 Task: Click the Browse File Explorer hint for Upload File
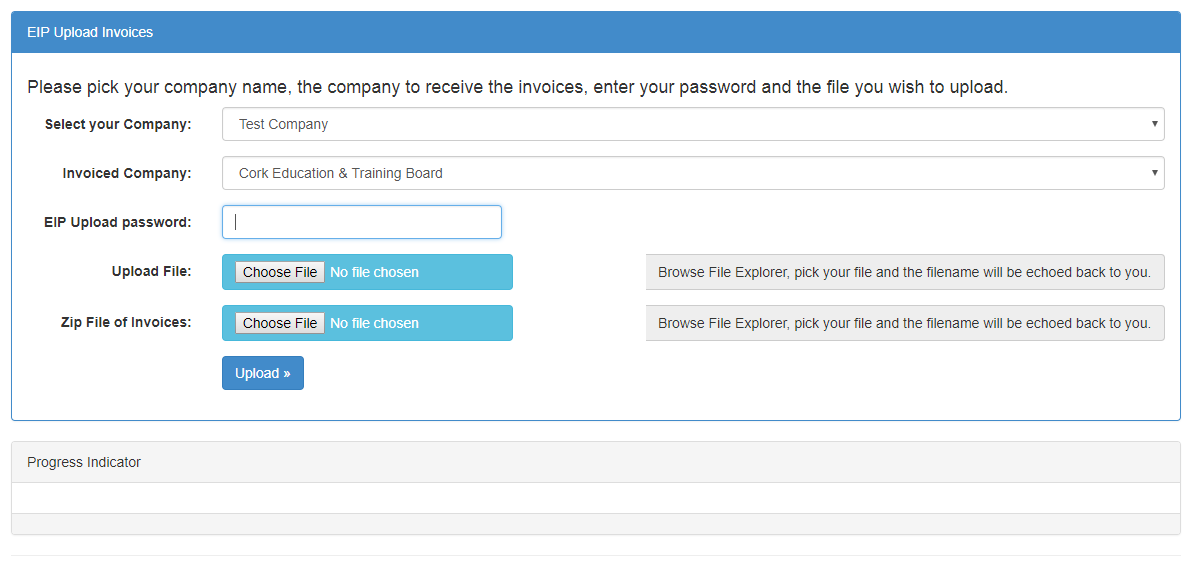point(905,273)
